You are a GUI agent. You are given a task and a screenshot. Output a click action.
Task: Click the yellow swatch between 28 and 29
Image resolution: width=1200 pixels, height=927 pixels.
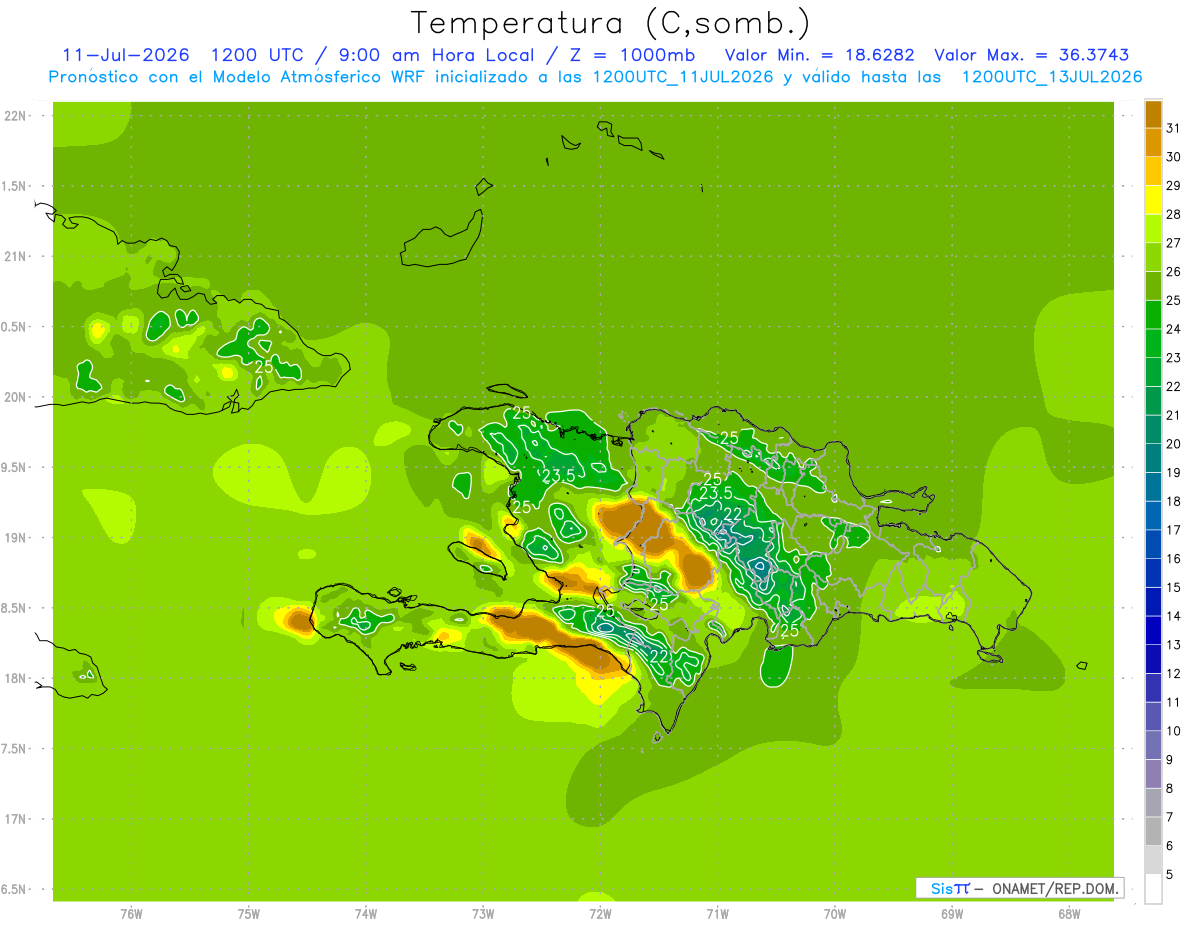(1153, 199)
